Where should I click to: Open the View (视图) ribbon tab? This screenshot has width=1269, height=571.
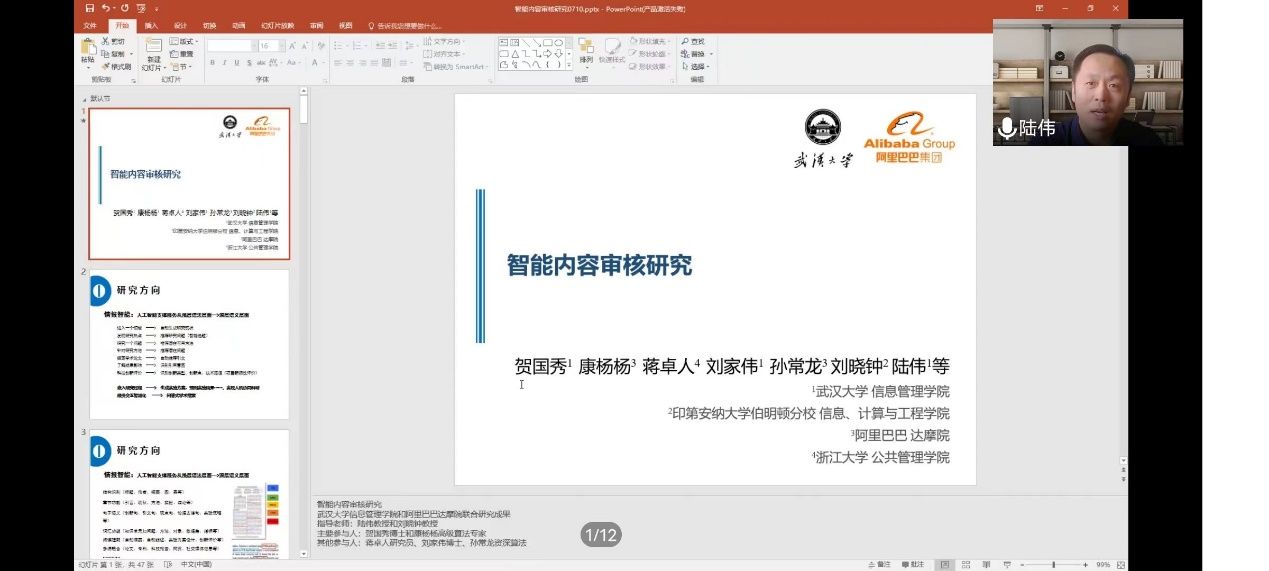[345, 25]
